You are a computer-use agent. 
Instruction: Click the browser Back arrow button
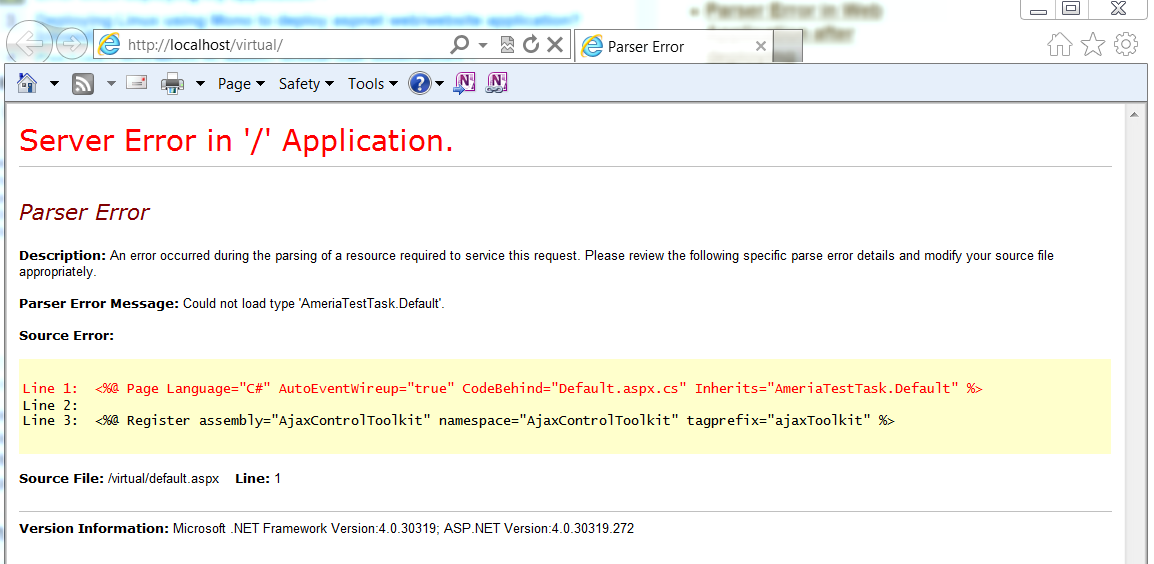[29, 45]
